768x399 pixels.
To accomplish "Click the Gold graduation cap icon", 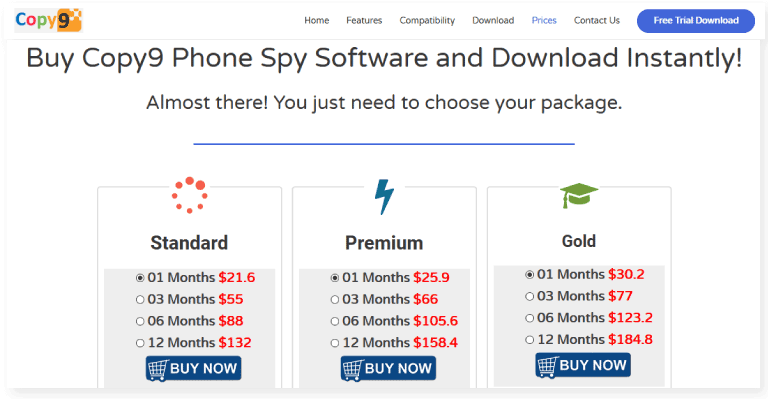I will (579, 195).
